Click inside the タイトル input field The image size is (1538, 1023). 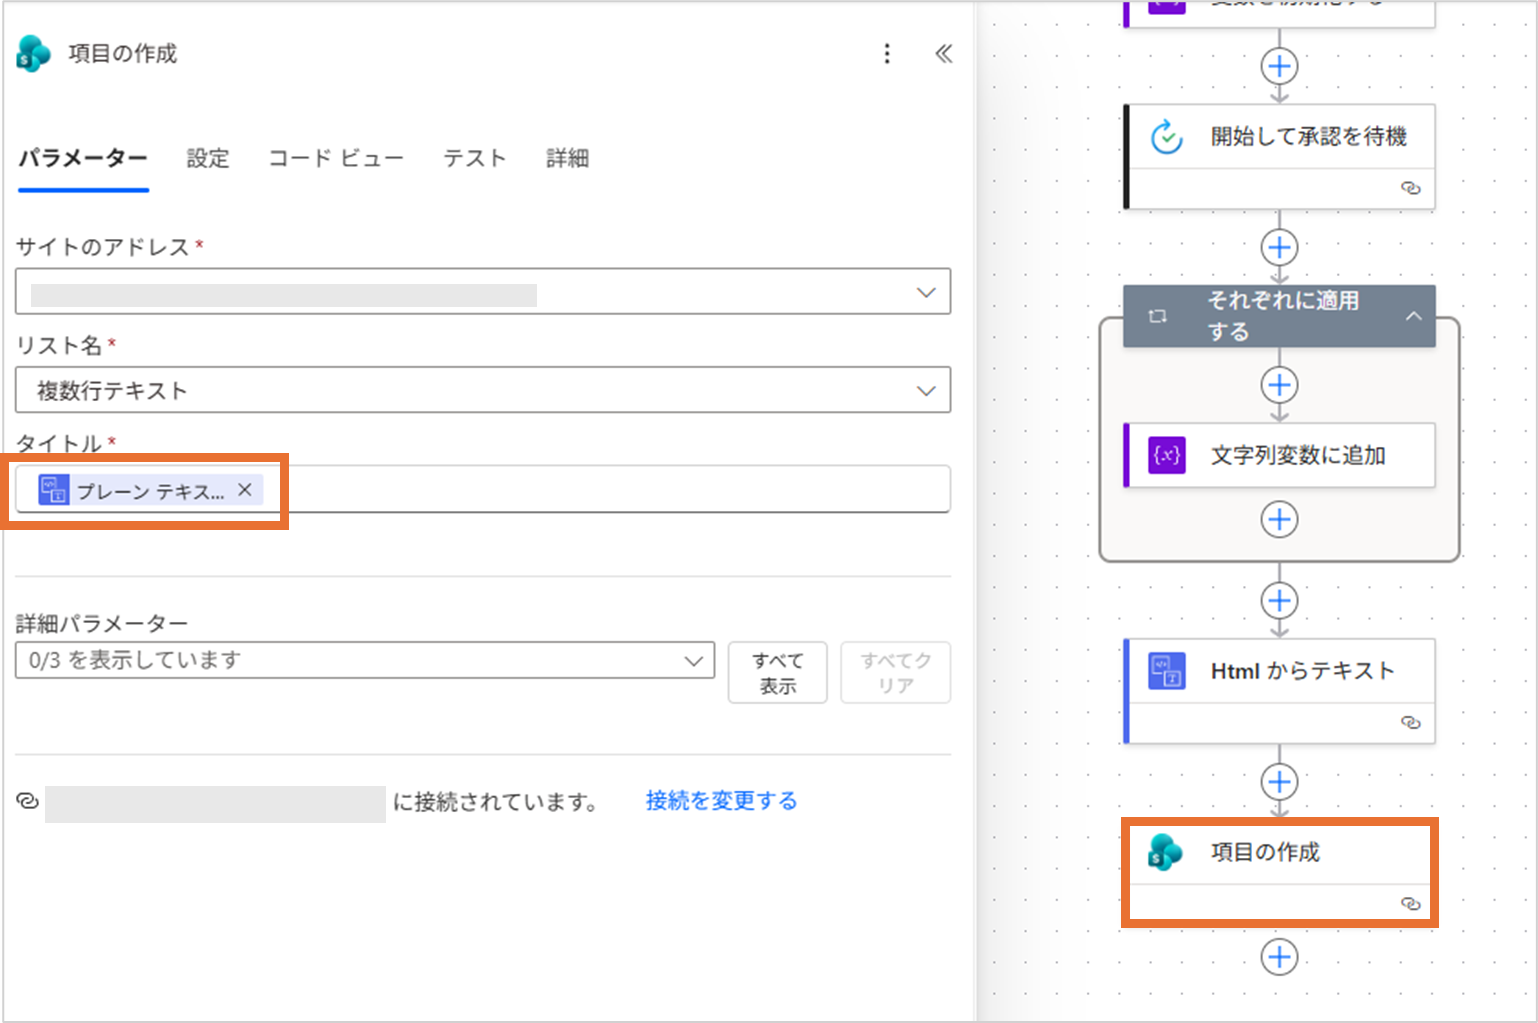click(x=600, y=490)
